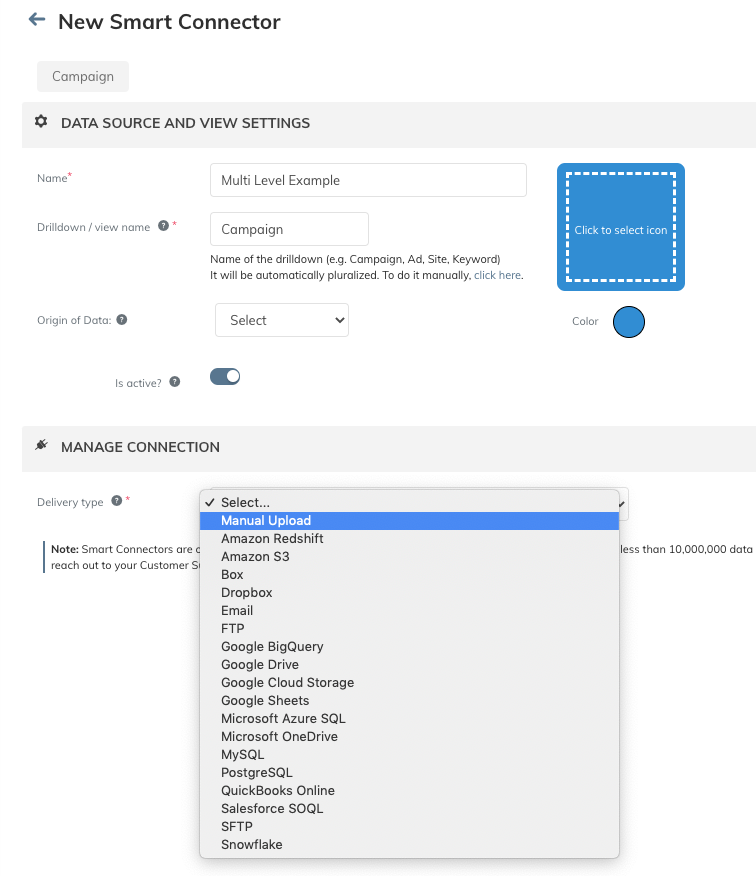Click help icon next to Origin of Data
756x876 pixels.
tap(122, 320)
